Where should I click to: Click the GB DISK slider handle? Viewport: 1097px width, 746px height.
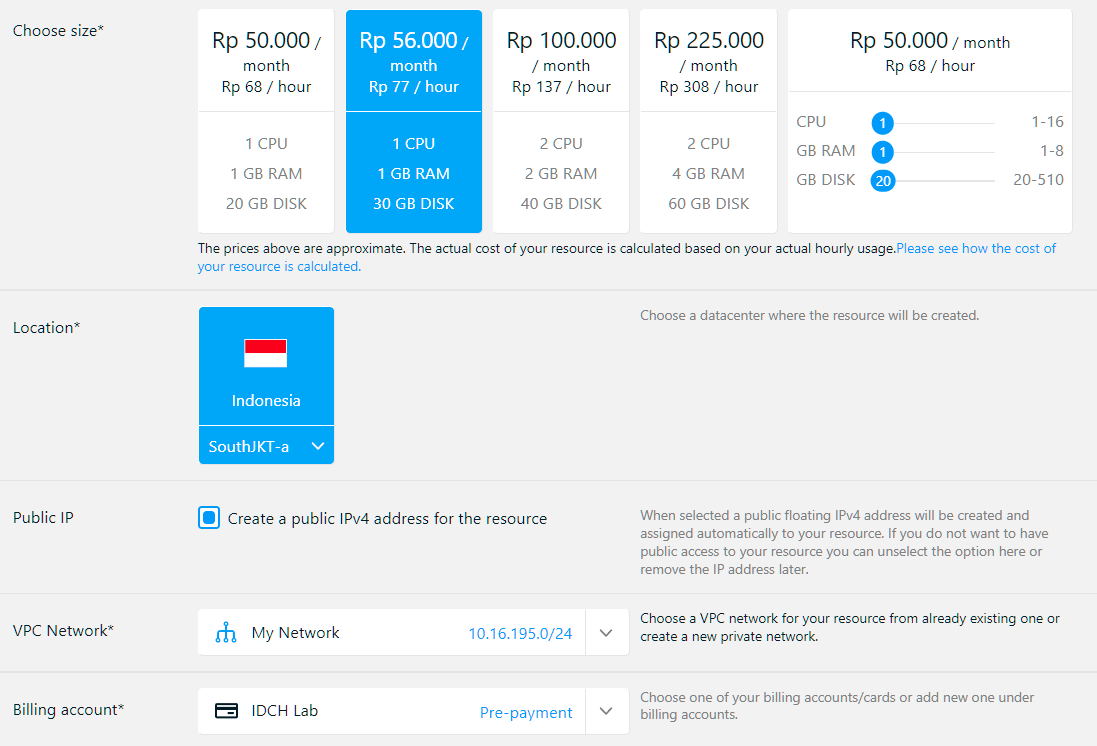pyautogui.click(x=882, y=181)
